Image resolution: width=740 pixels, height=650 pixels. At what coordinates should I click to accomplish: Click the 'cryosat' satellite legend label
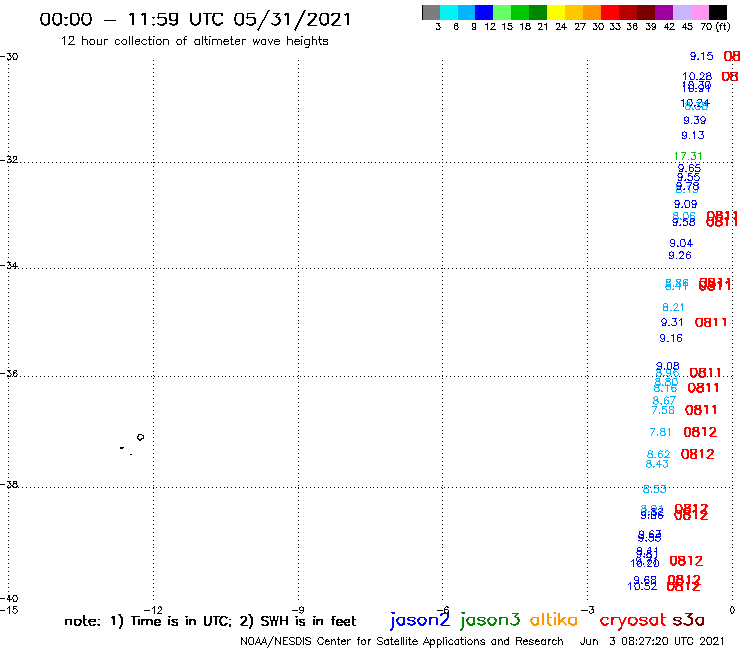point(633,621)
